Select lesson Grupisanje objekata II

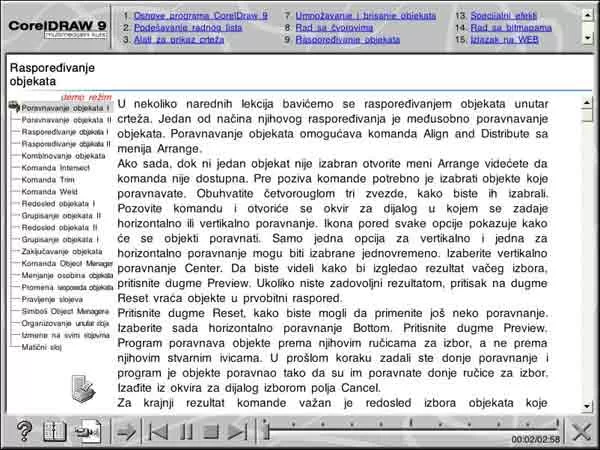tap(61, 215)
